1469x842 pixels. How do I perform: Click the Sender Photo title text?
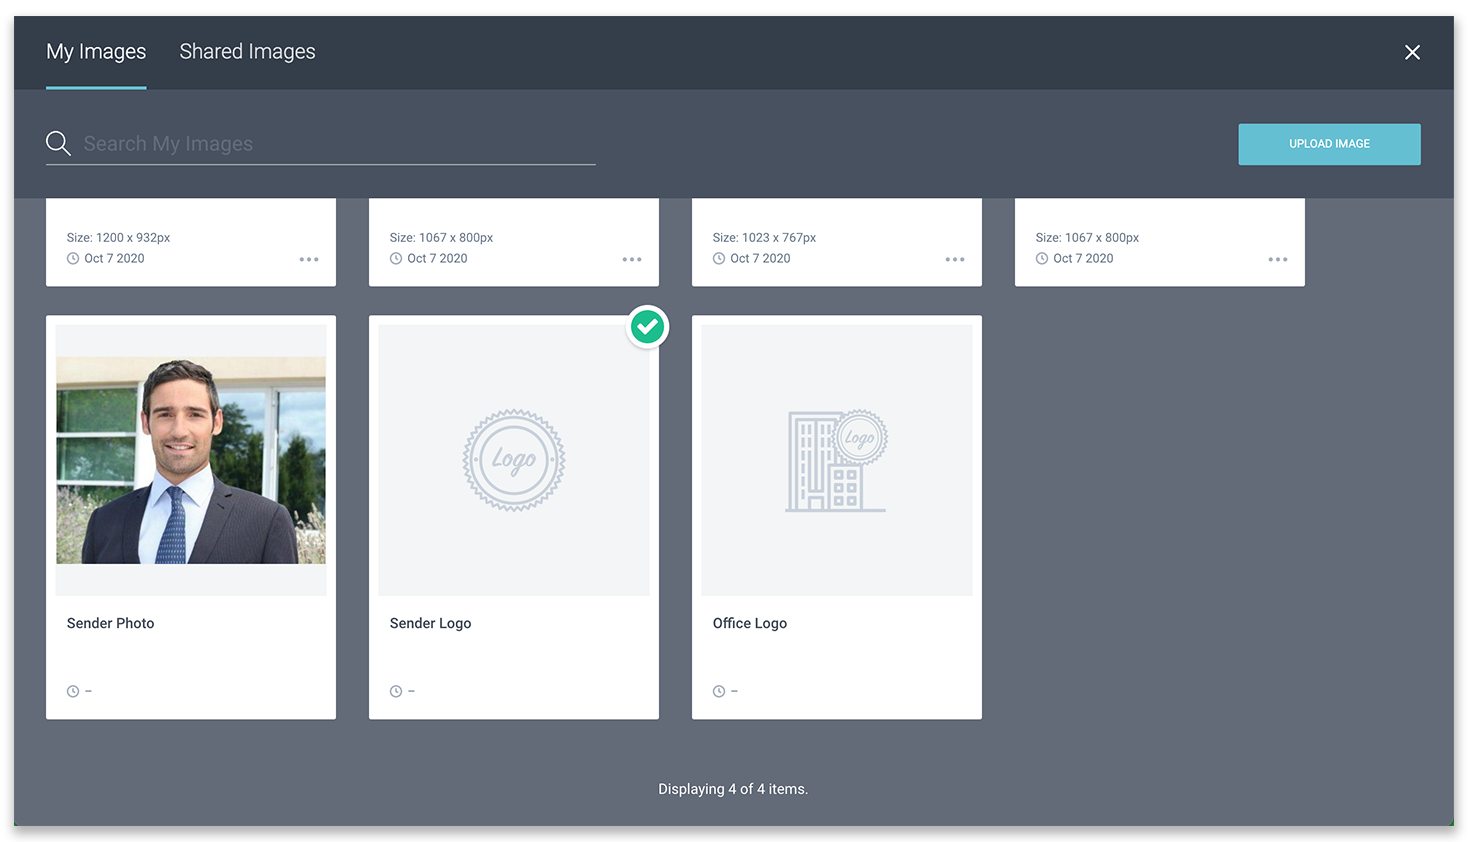click(x=110, y=623)
